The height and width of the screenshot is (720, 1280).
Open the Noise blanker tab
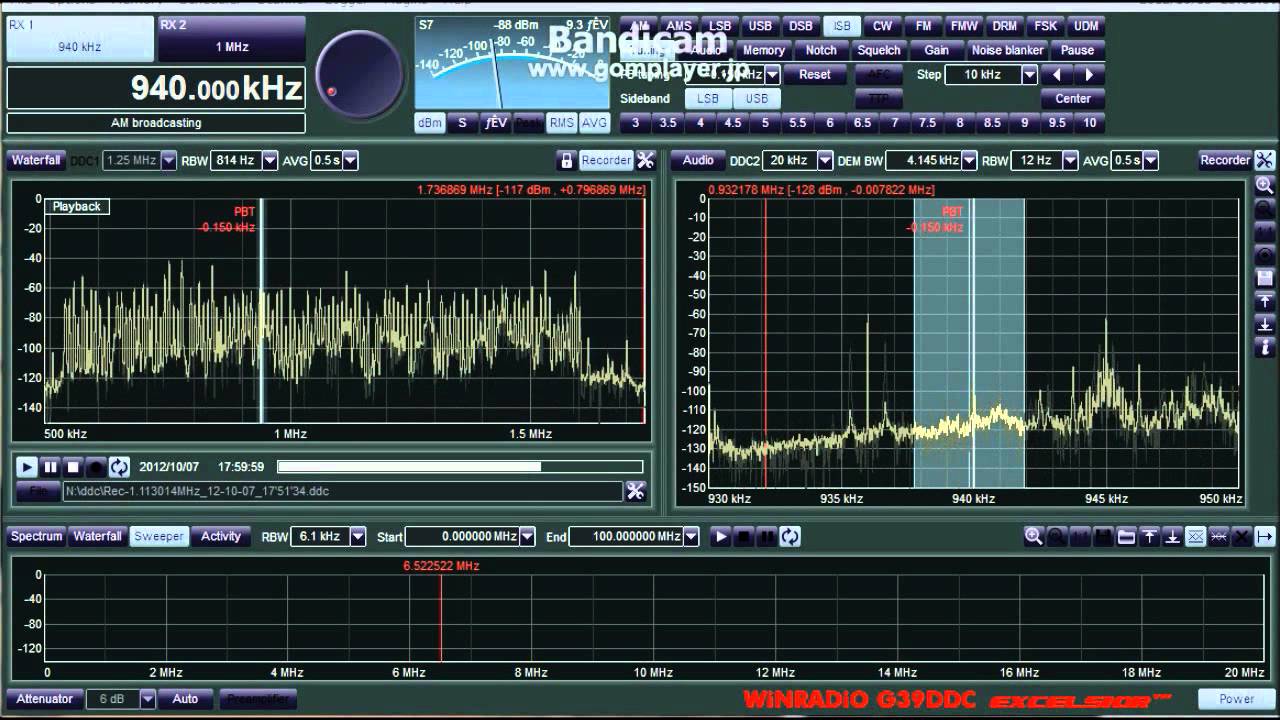(x=1008, y=50)
